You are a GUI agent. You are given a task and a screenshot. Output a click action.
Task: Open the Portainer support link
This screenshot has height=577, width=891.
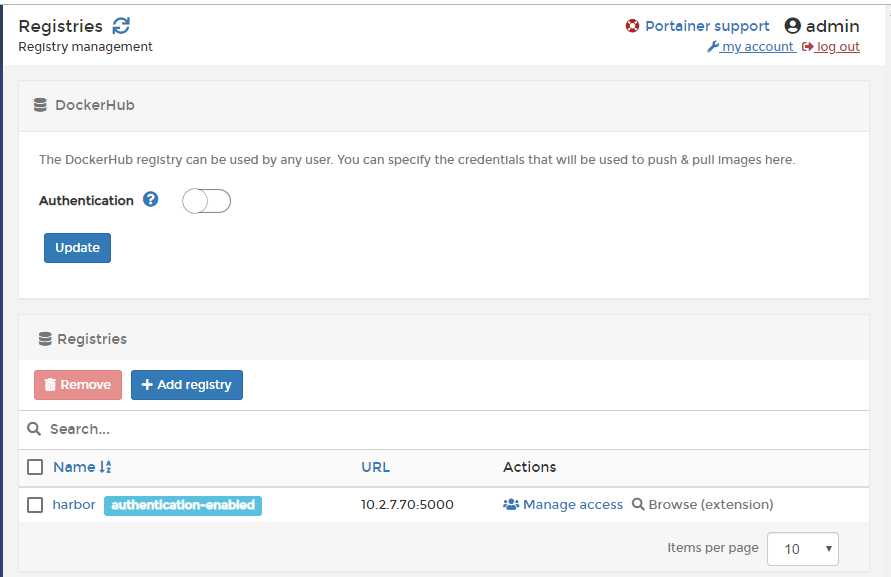(x=707, y=26)
